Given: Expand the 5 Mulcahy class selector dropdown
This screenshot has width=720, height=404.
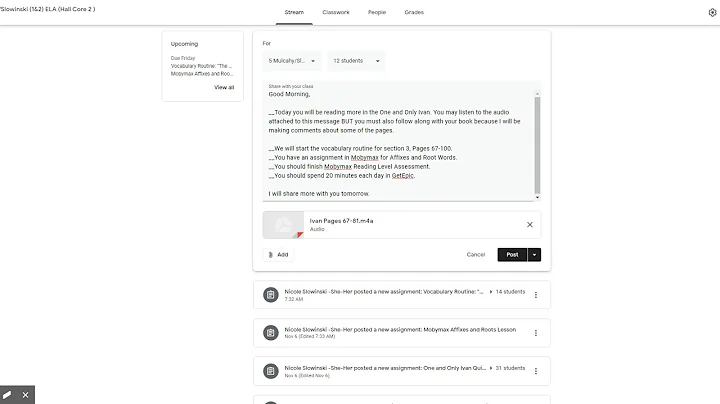Looking at the screenshot, I should [x=292, y=61].
